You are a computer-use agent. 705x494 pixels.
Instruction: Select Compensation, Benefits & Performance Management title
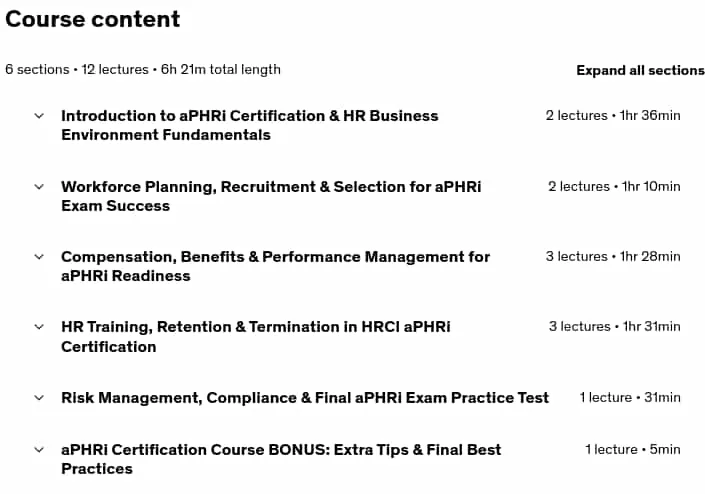[x=276, y=266]
